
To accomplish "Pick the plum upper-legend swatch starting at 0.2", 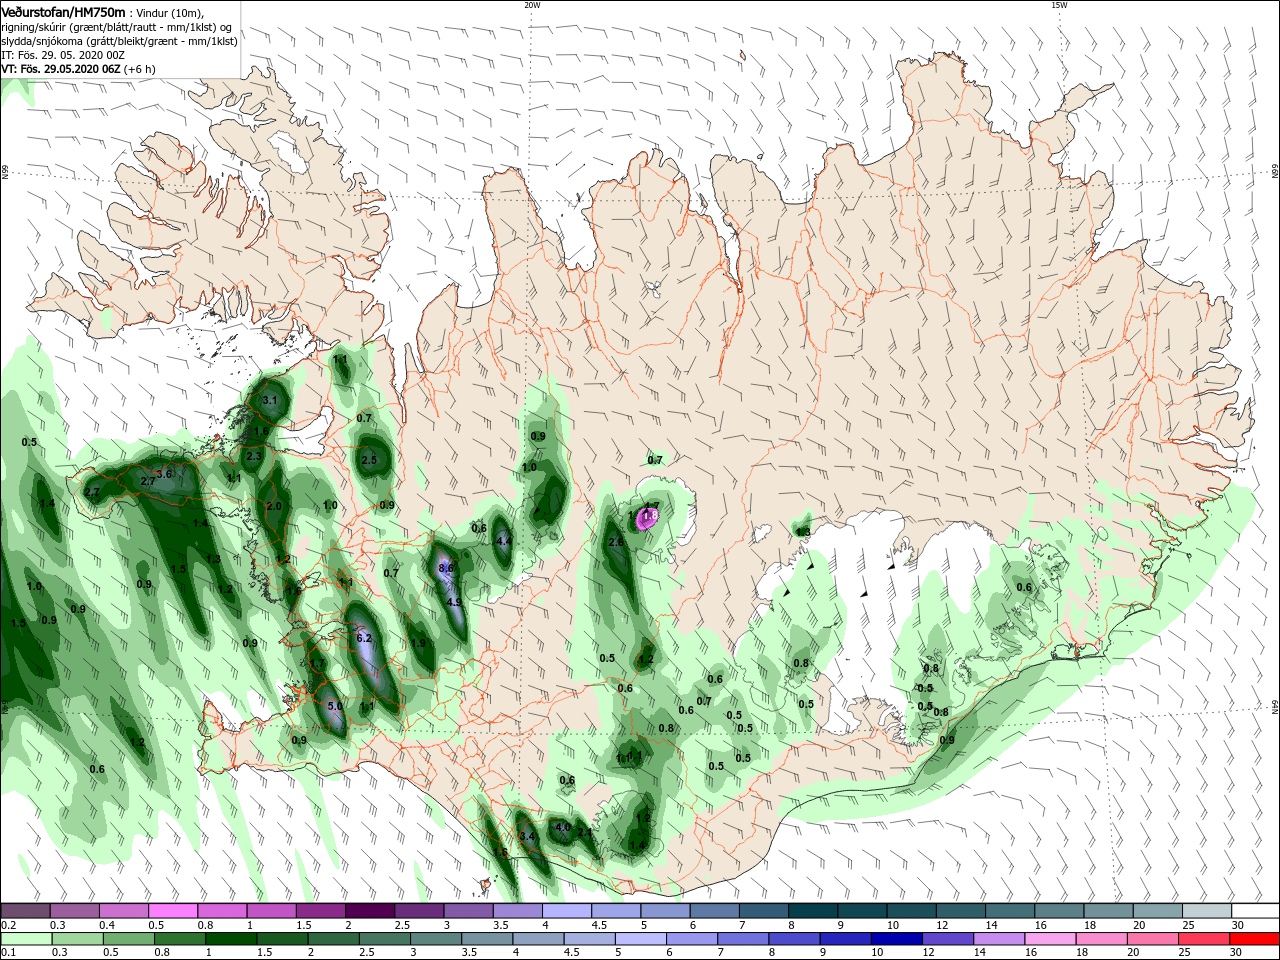I will tap(25, 911).
